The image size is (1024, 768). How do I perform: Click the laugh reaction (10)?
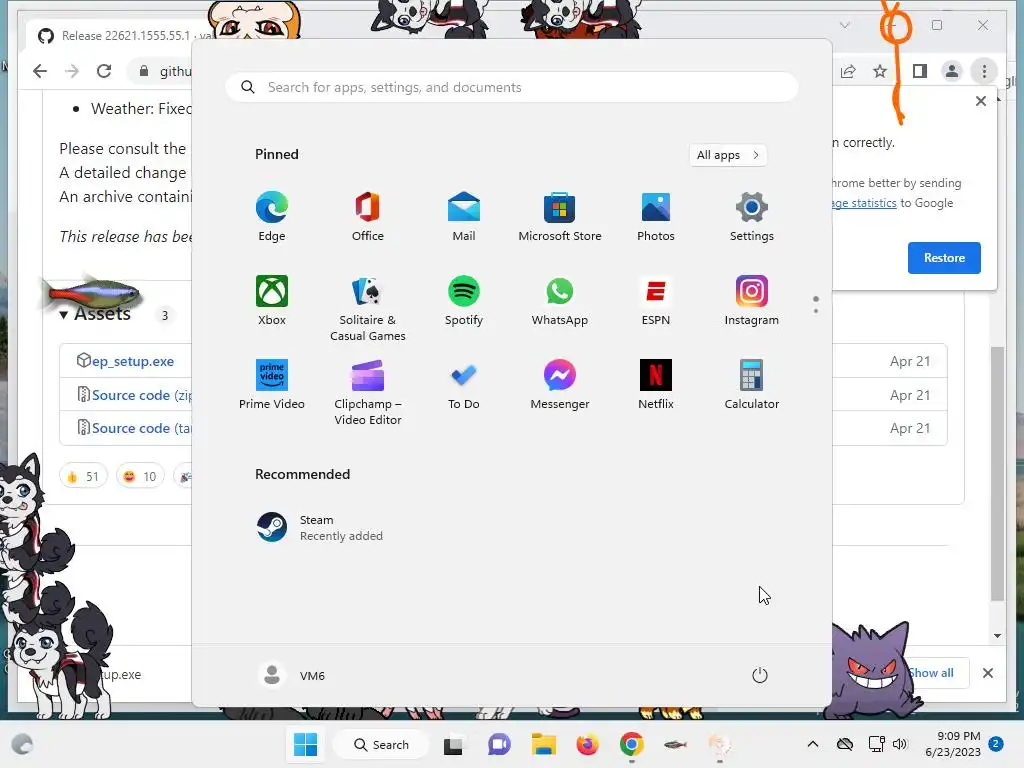point(140,476)
